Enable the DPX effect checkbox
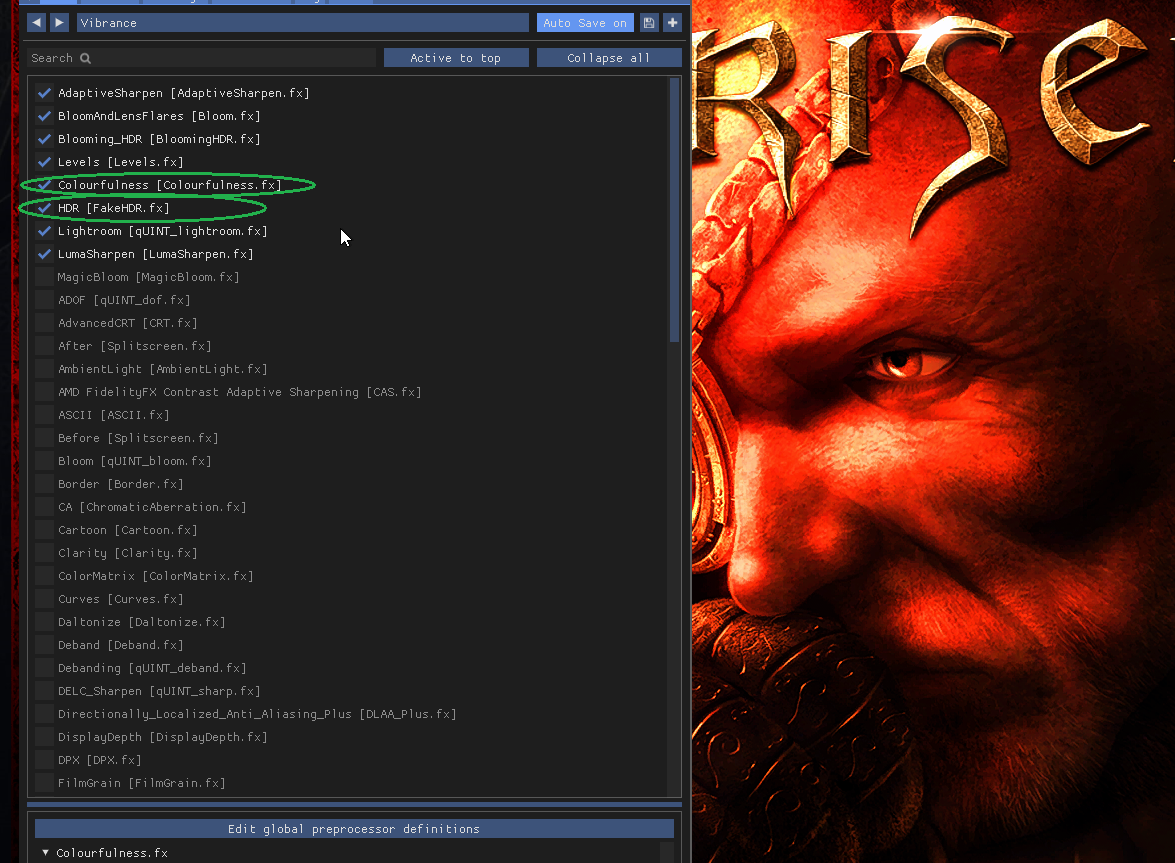 [44, 760]
